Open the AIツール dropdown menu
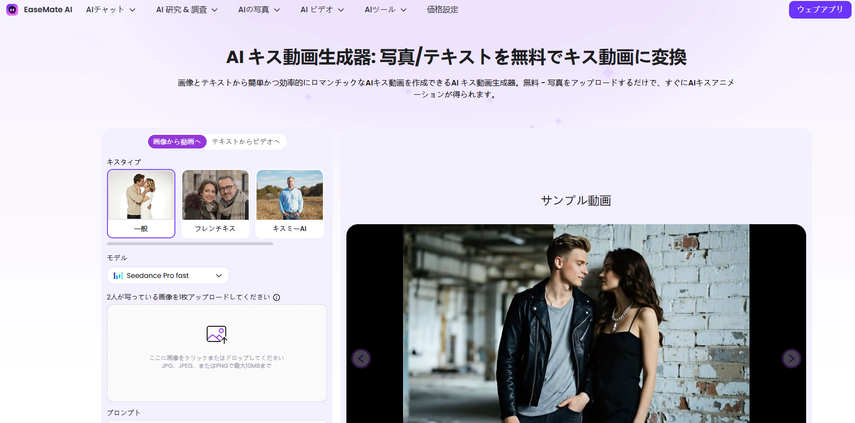855x423 pixels. (x=386, y=10)
